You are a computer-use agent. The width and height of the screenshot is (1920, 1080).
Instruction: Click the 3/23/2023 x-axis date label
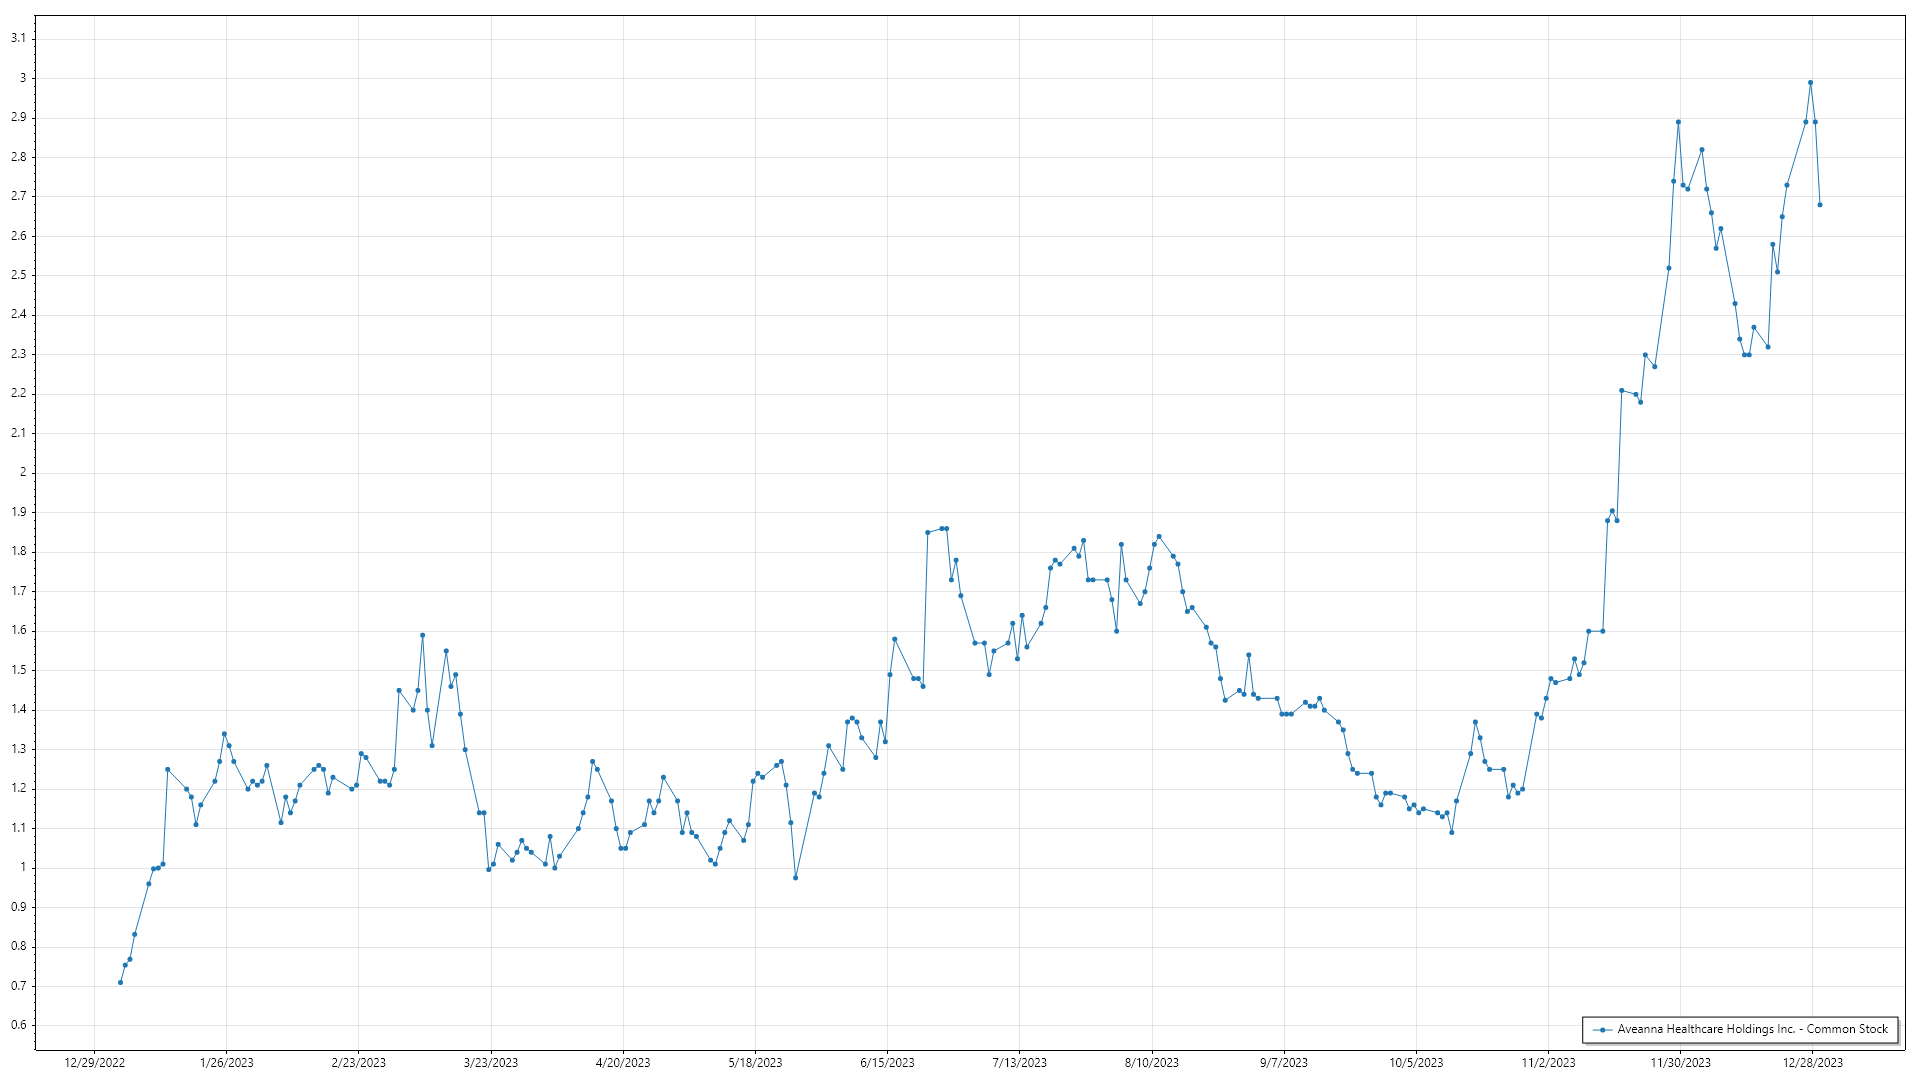pyautogui.click(x=491, y=1062)
